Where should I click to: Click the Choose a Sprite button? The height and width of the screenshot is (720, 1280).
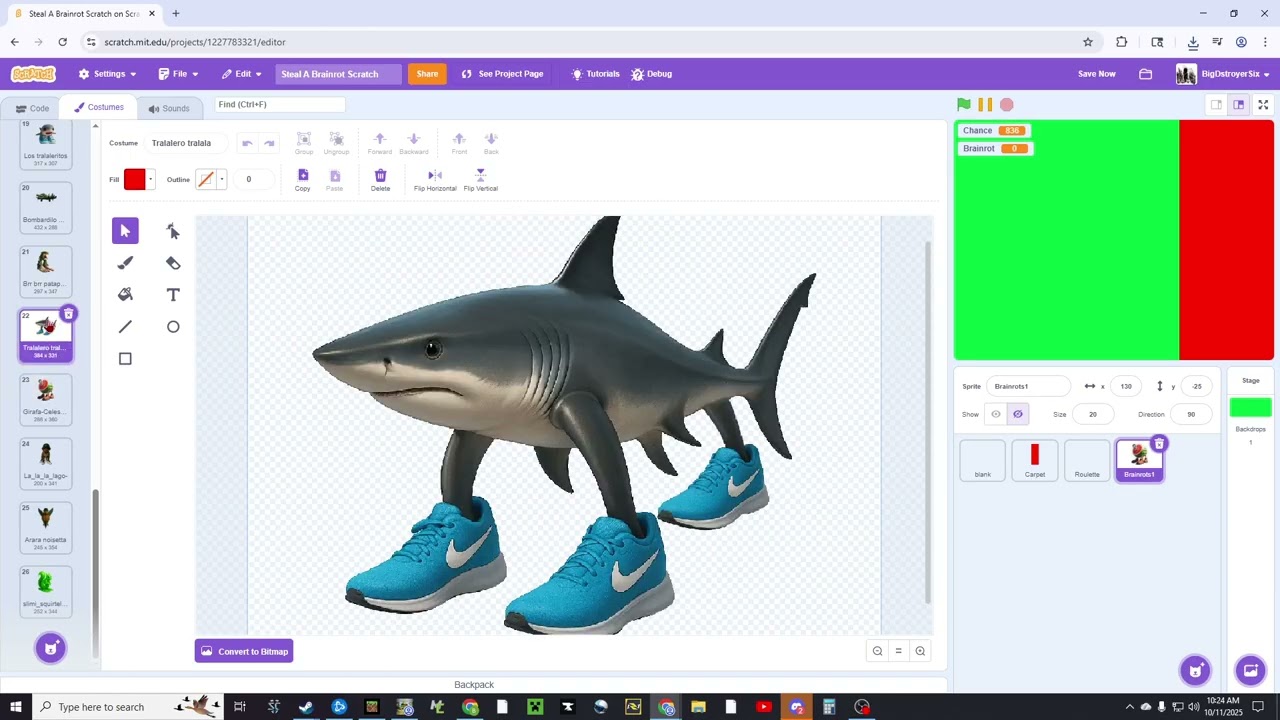(1195, 670)
